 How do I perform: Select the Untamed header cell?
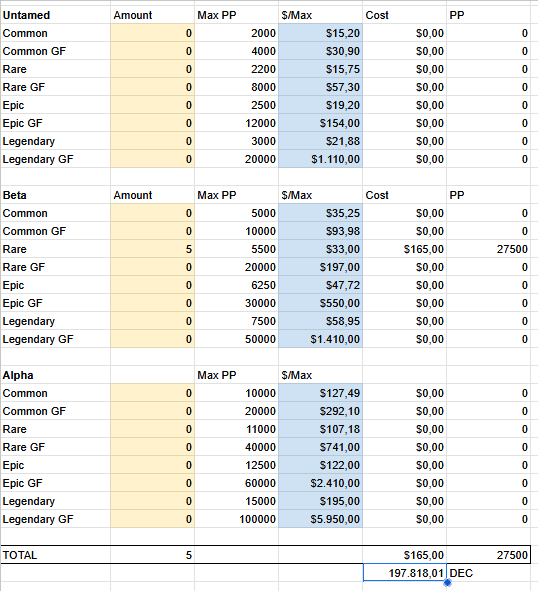click(x=55, y=15)
